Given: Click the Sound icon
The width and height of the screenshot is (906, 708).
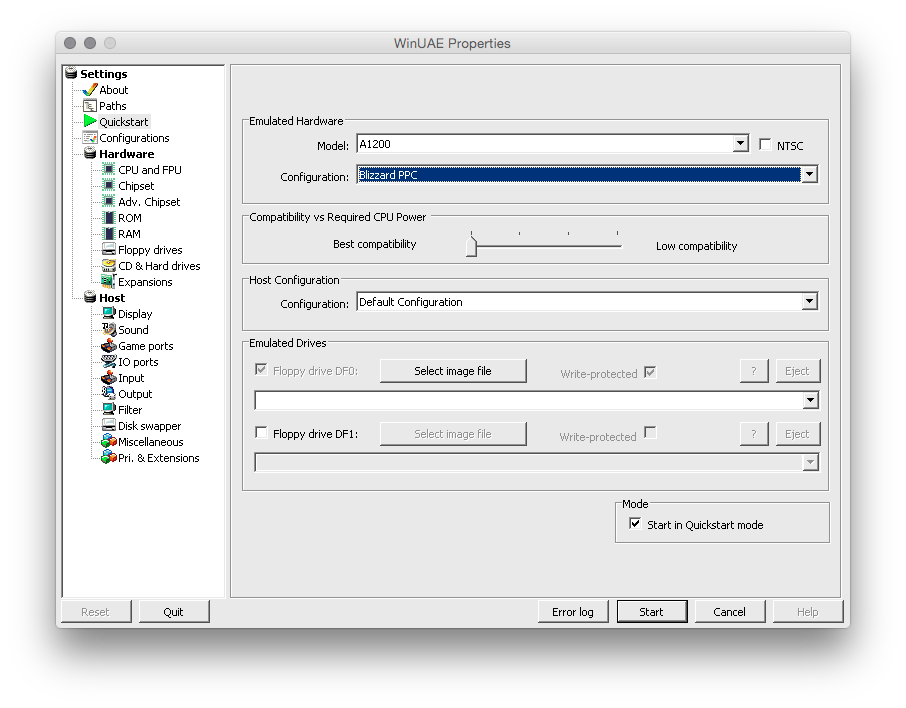Looking at the screenshot, I should (x=109, y=329).
